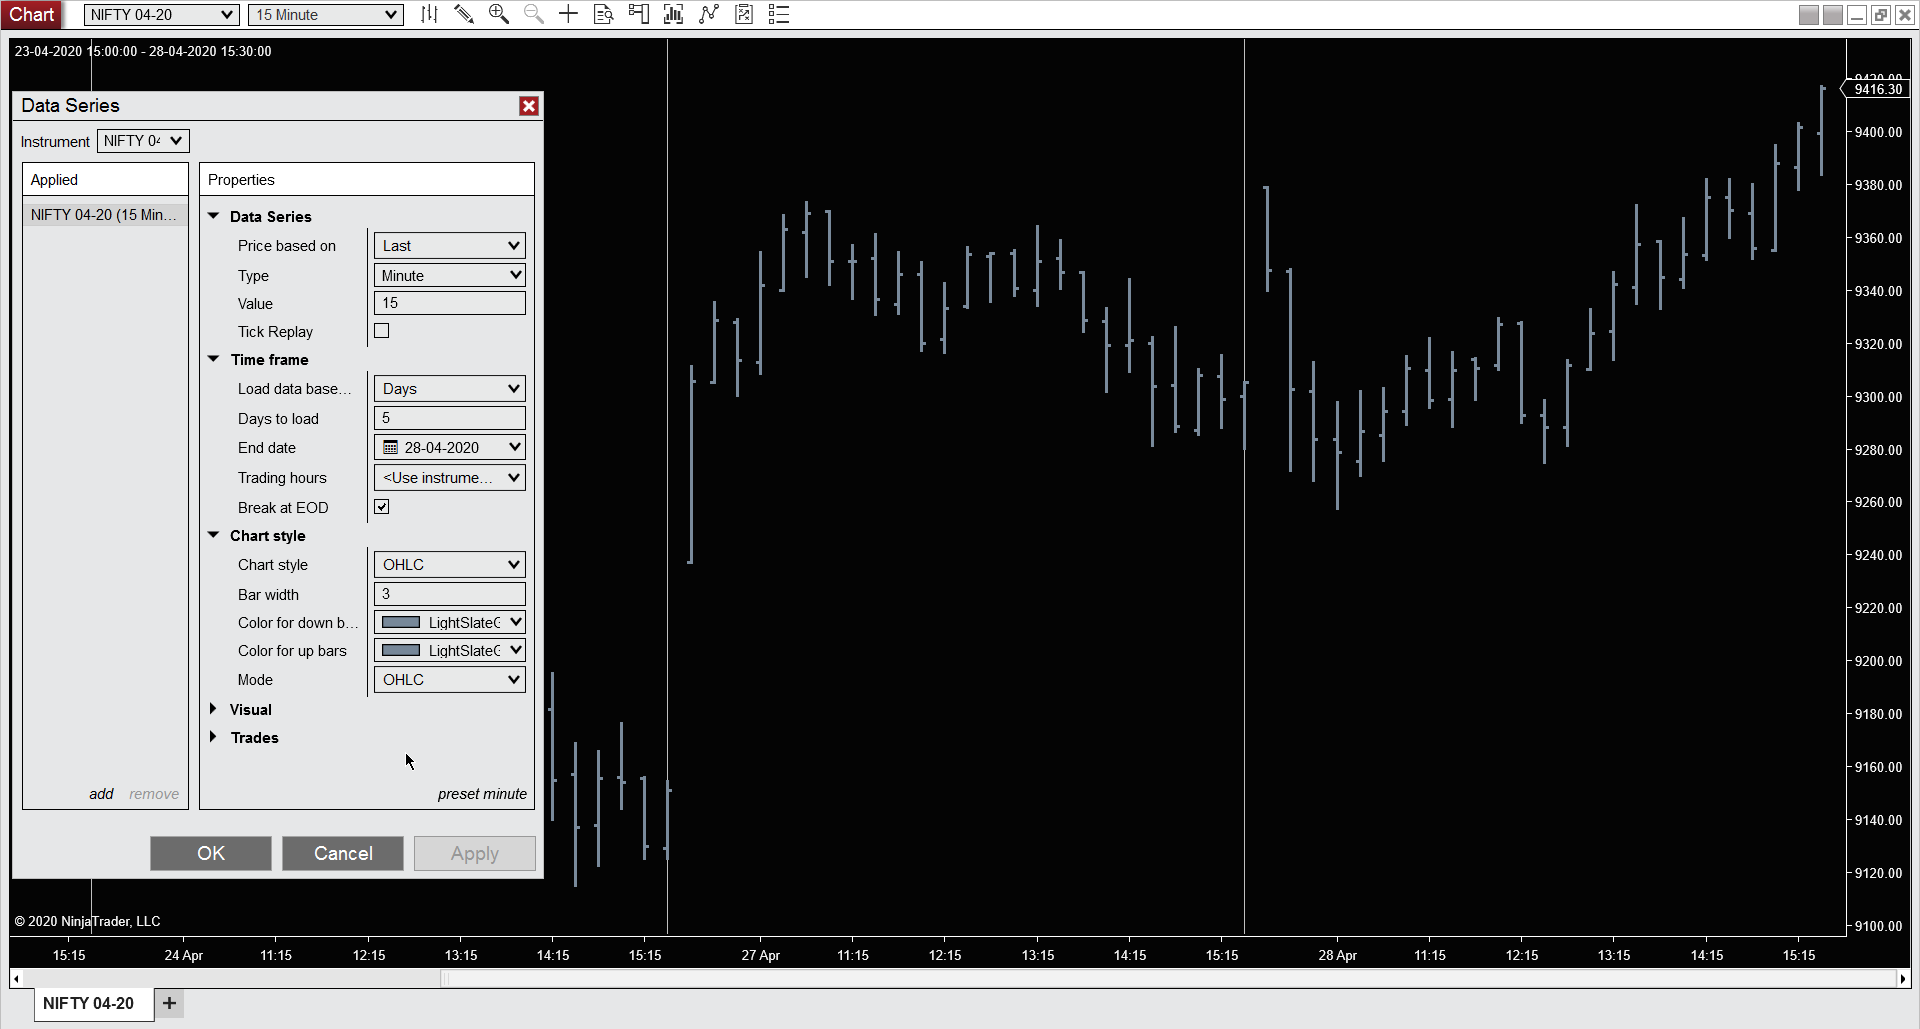Open the Chart style dropdown showing OHLC
The image size is (1920, 1029).
pos(450,564)
